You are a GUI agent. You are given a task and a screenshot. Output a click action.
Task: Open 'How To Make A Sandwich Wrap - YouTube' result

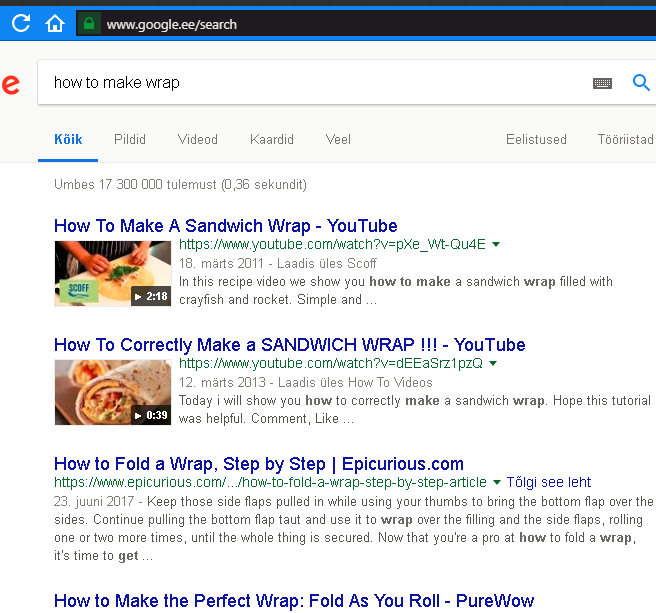pos(226,226)
